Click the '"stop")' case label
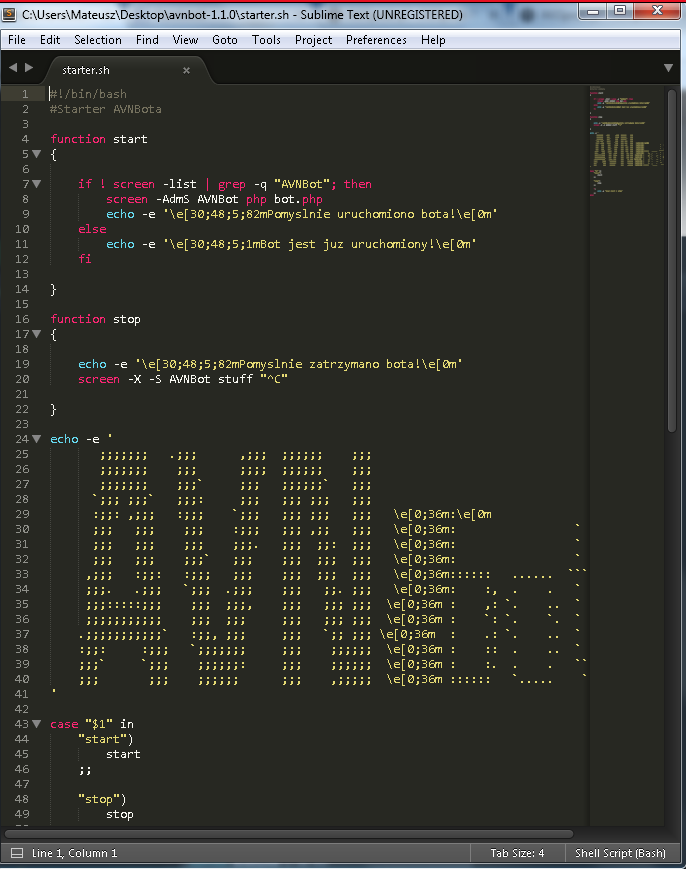 (x=103, y=799)
